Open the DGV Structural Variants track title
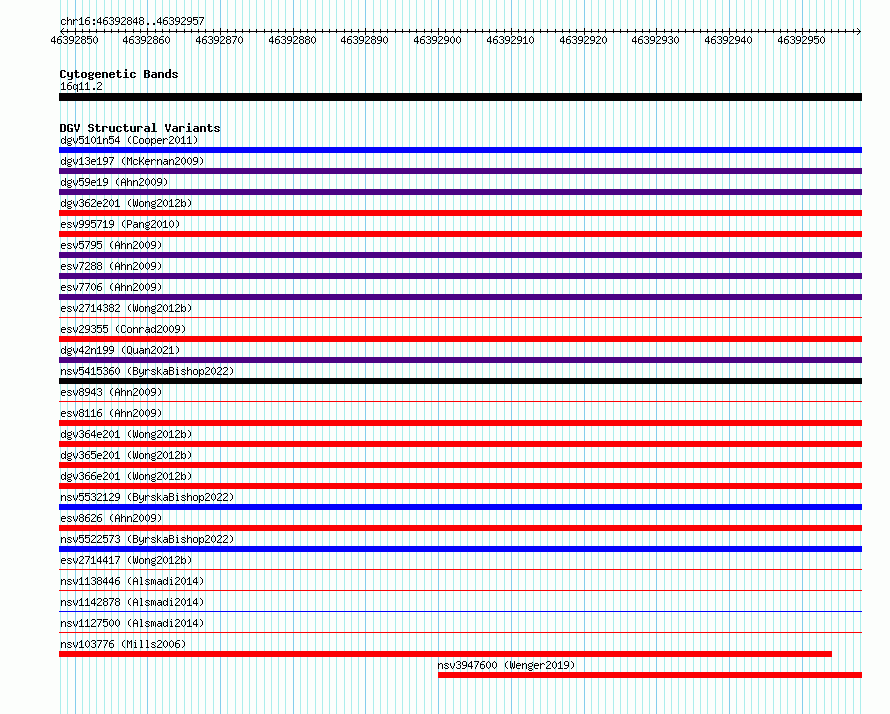The width and height of the screenshot is (890, 714). click(x=140, y=128)
